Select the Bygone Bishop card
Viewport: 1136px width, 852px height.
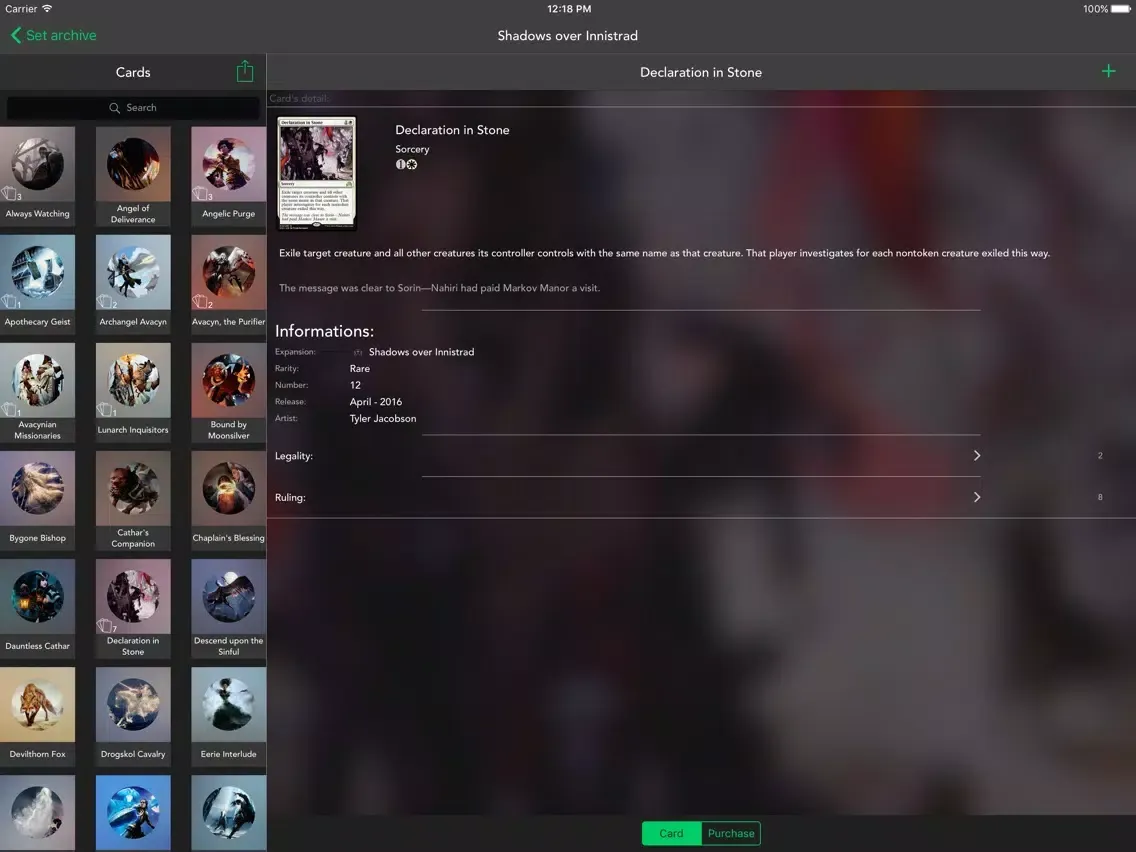[38, 500]
